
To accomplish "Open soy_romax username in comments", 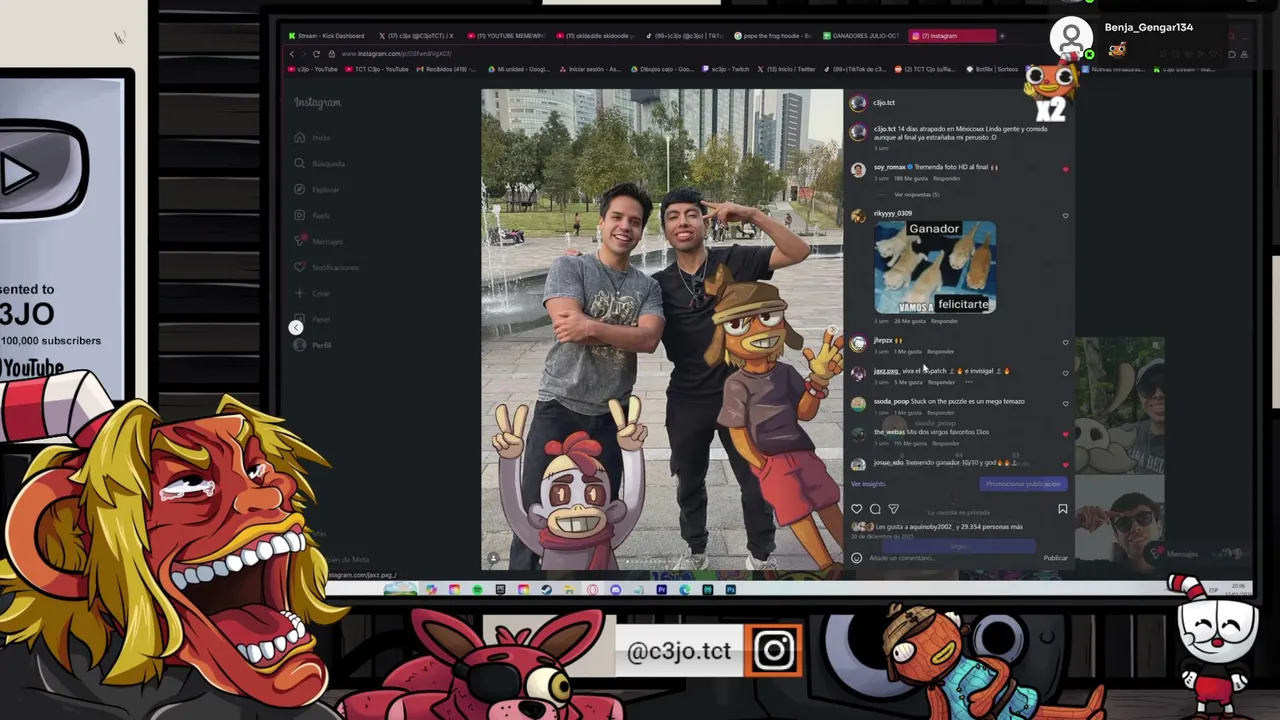I will (889, 167).
